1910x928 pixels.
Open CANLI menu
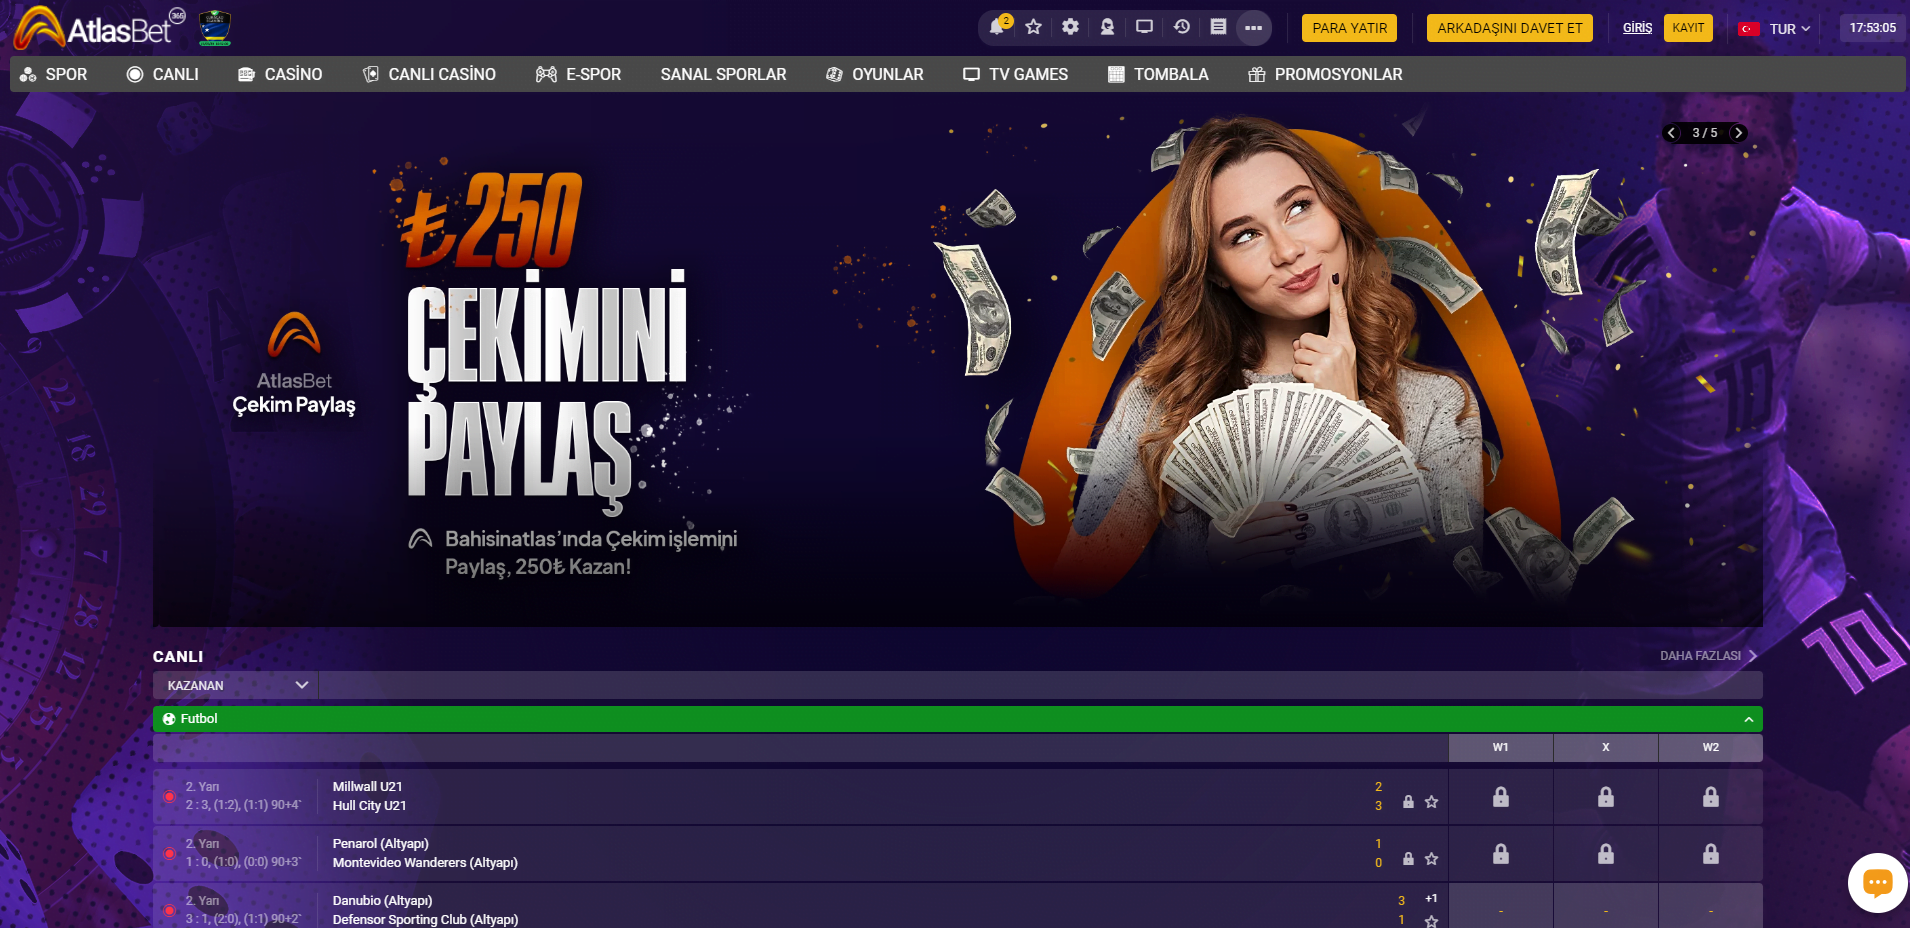(x=163, y=74)
